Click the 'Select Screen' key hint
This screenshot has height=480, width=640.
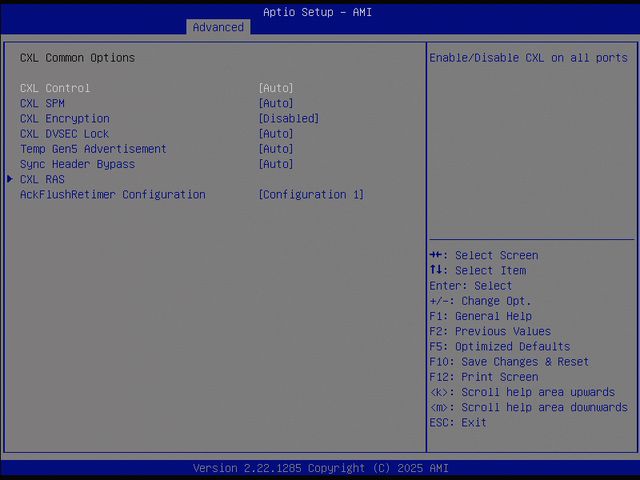(484, 255)
